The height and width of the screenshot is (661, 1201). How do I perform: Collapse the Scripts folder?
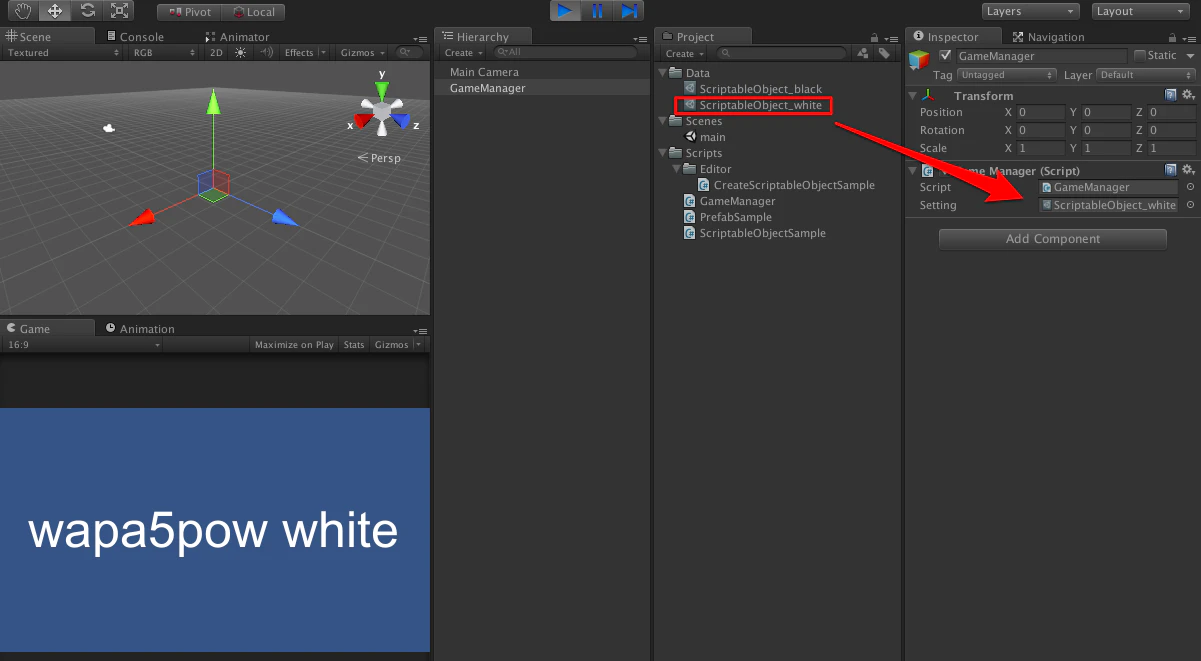pyautogui.click(x=663, y=153)
